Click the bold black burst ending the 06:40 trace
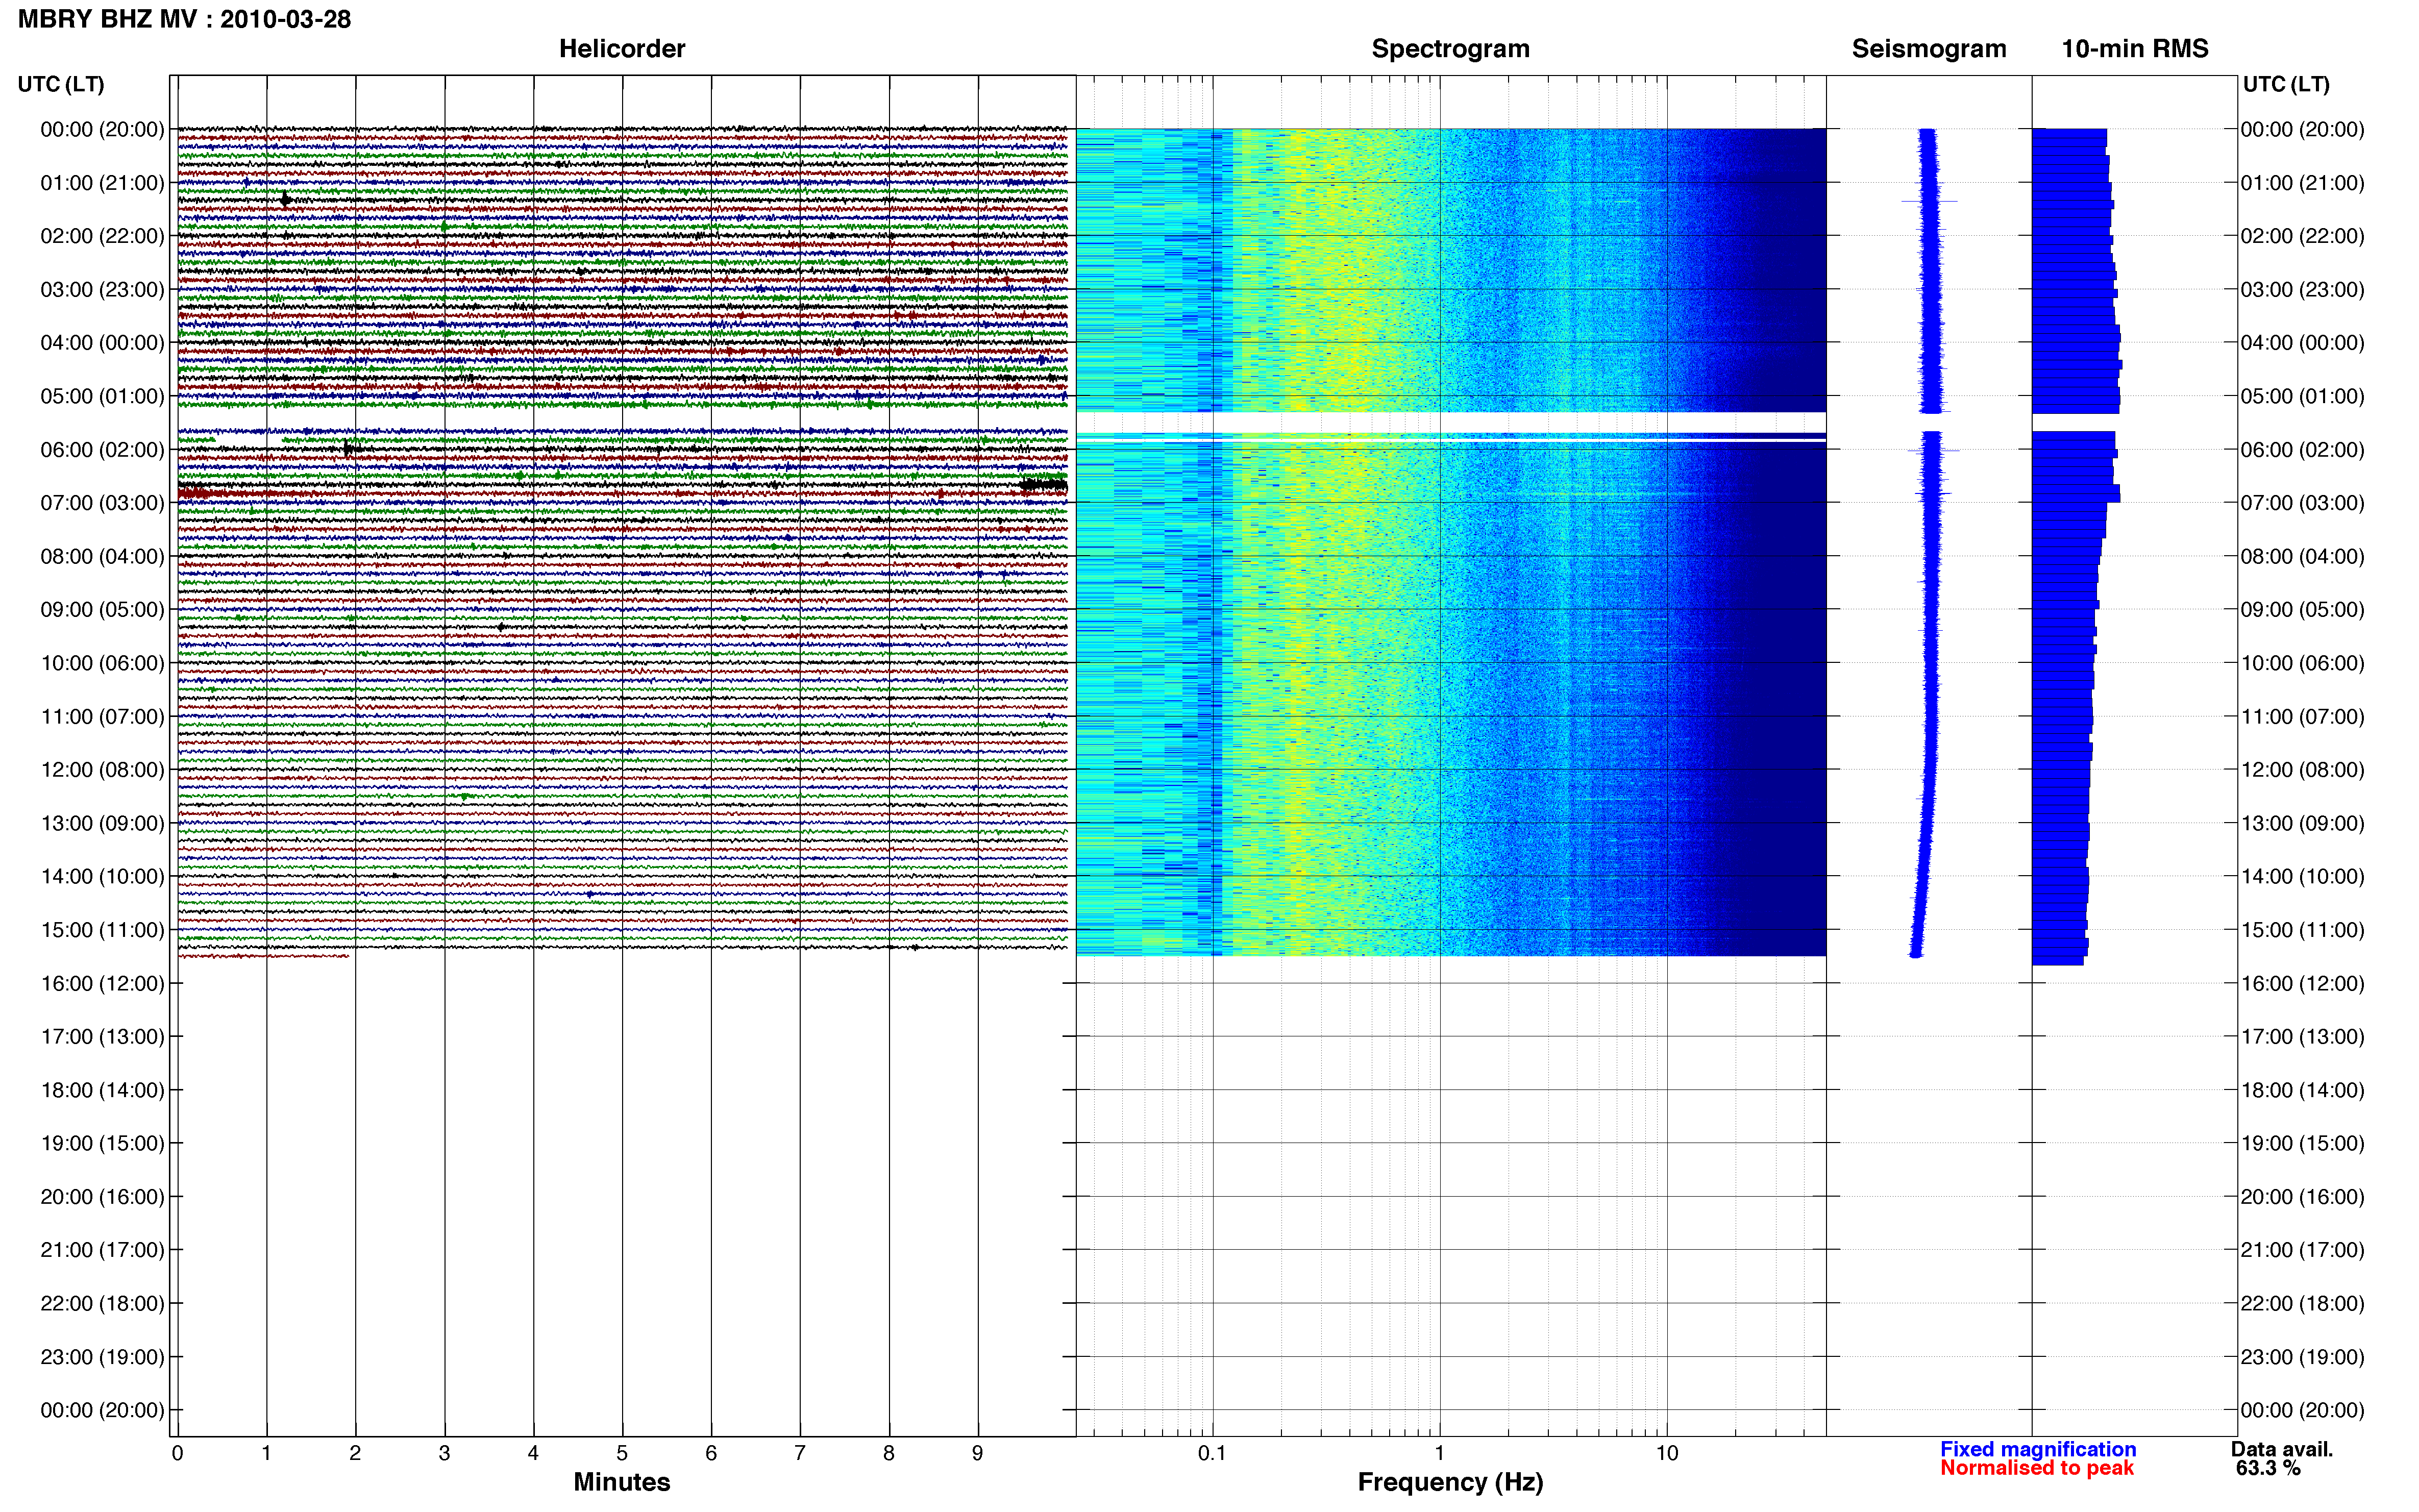This screenshot has height=1512, width=2419. 1043,485
